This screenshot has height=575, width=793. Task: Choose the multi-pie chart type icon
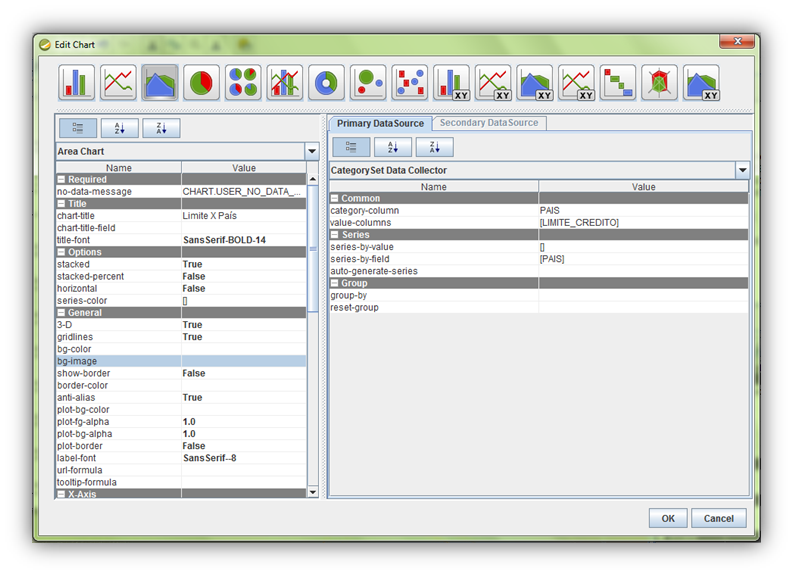(x=243, y=83)
